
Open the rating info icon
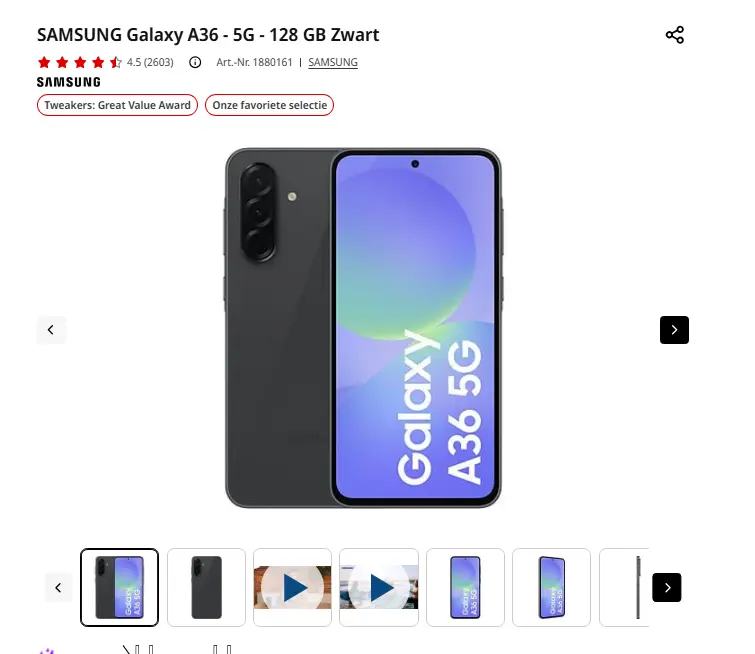[x=195, y=62]
